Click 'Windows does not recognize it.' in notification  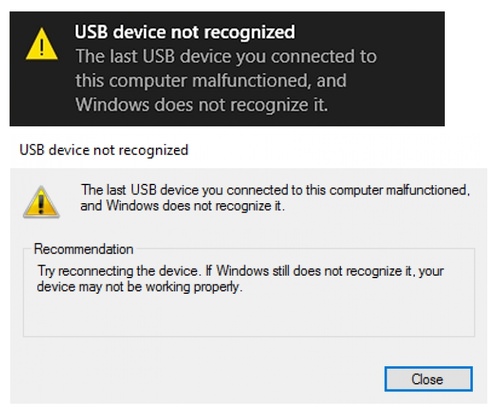point(202,105)
